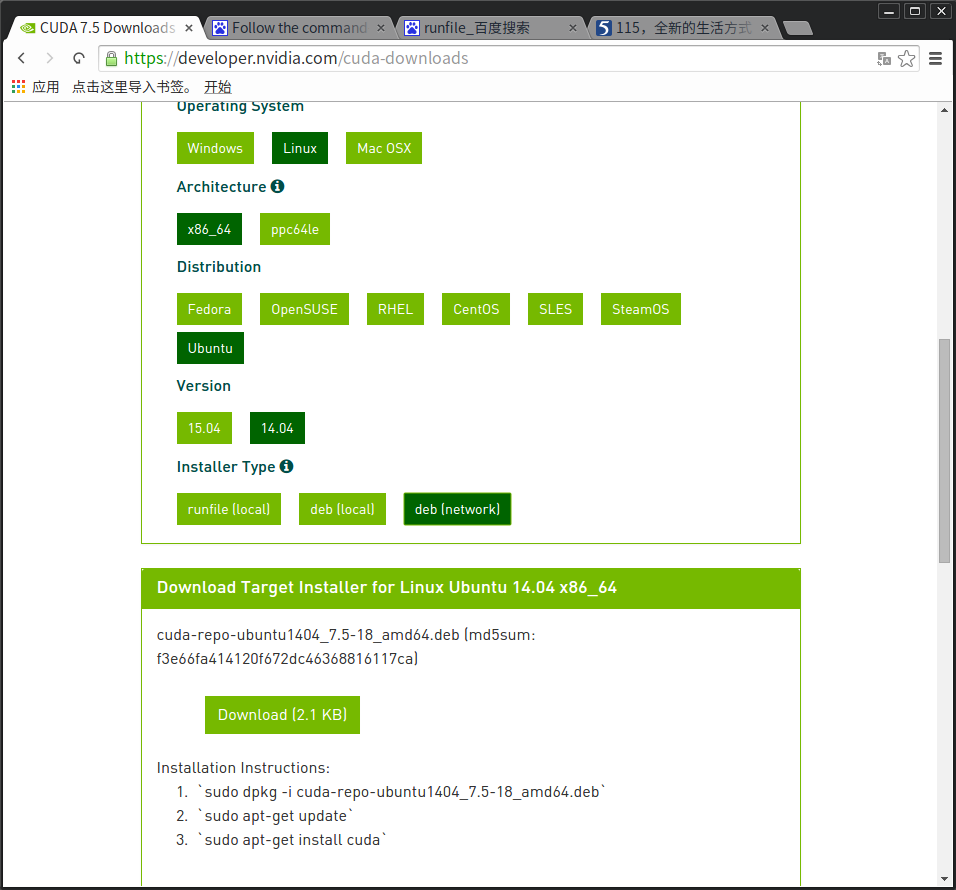Open the apps grid icon in bookmarks bar

pos(18,87)
